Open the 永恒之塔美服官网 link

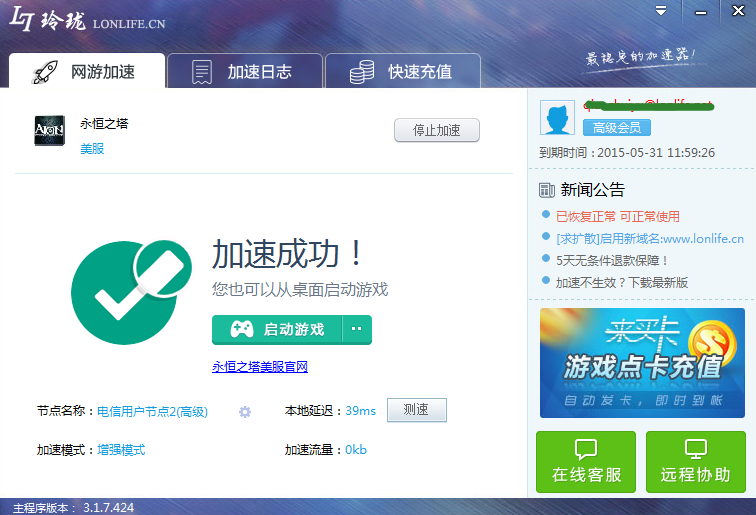tap(260, 366)
